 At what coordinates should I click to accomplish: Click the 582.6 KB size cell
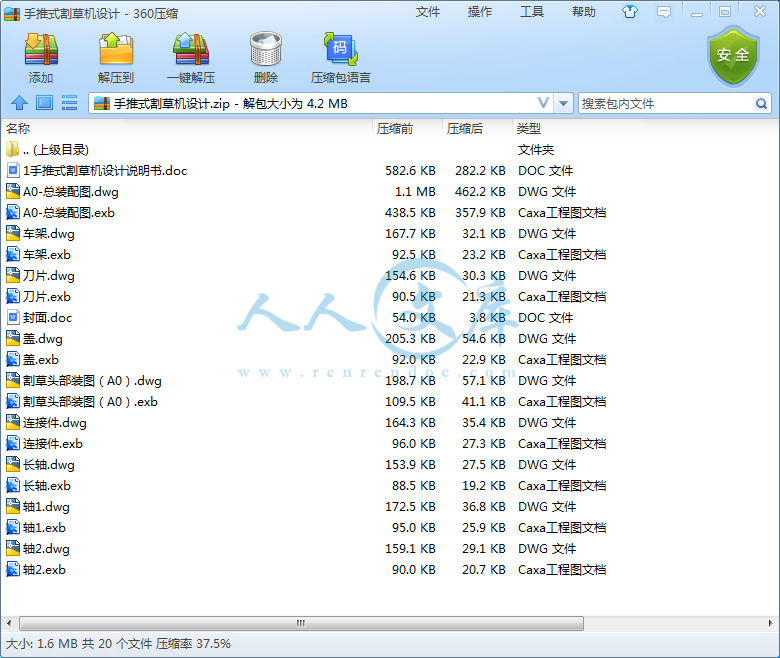(x=410, y=171)
